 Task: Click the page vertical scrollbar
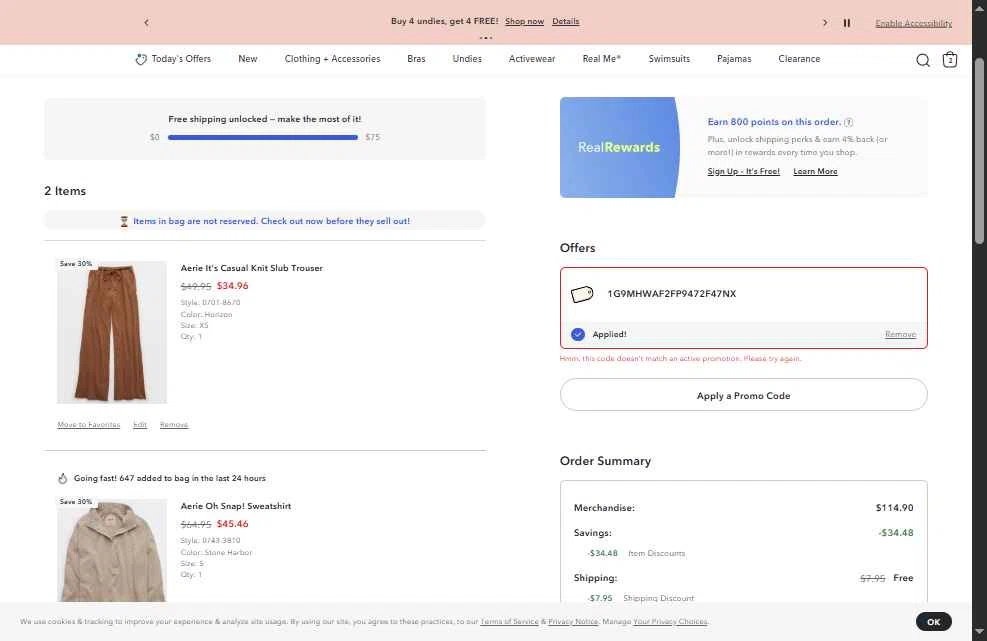[x=979, y=151]
